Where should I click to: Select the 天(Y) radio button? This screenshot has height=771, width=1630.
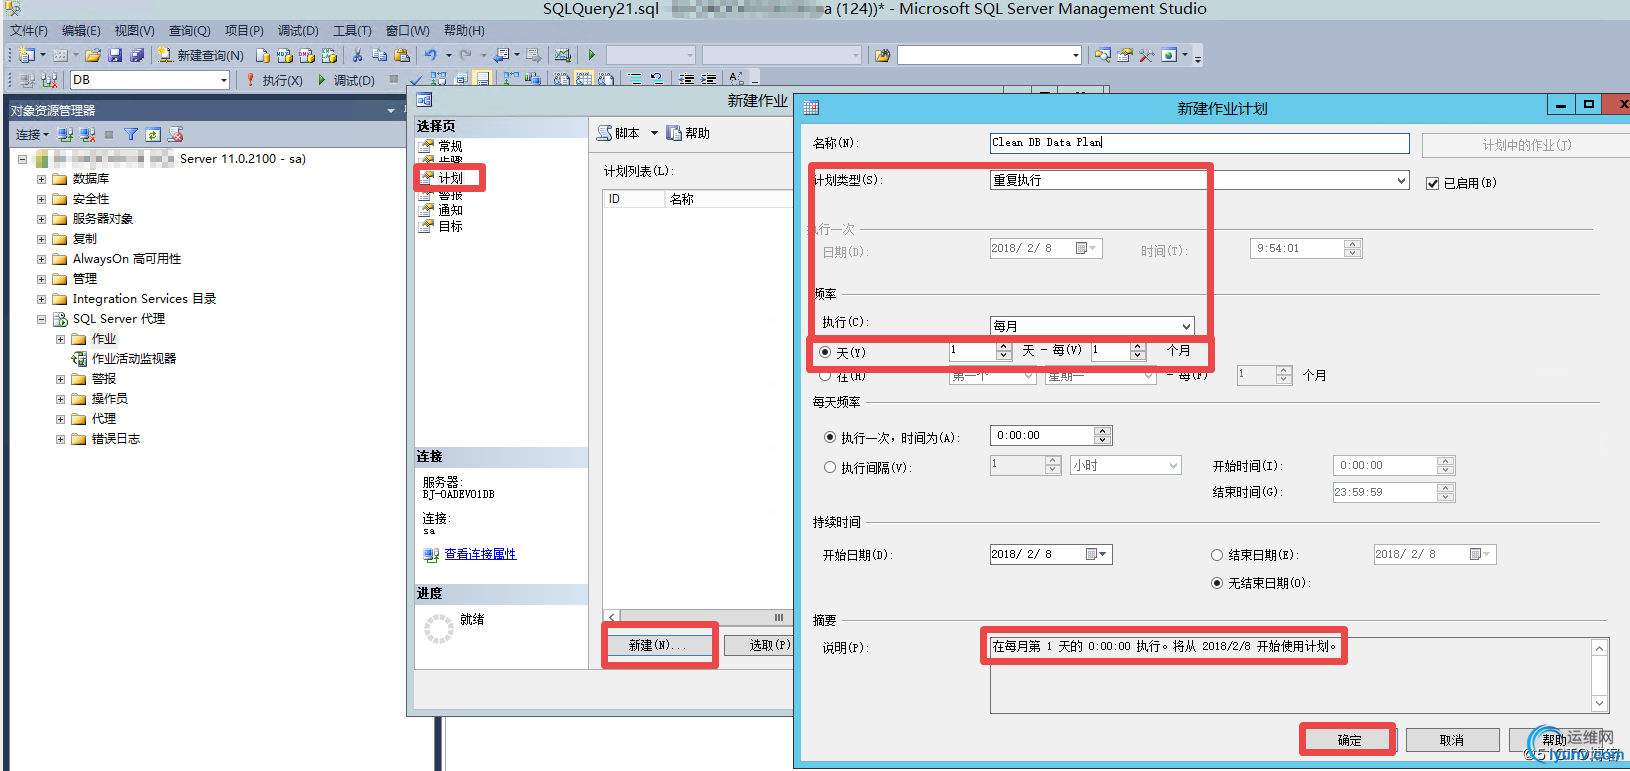(825, 352)
